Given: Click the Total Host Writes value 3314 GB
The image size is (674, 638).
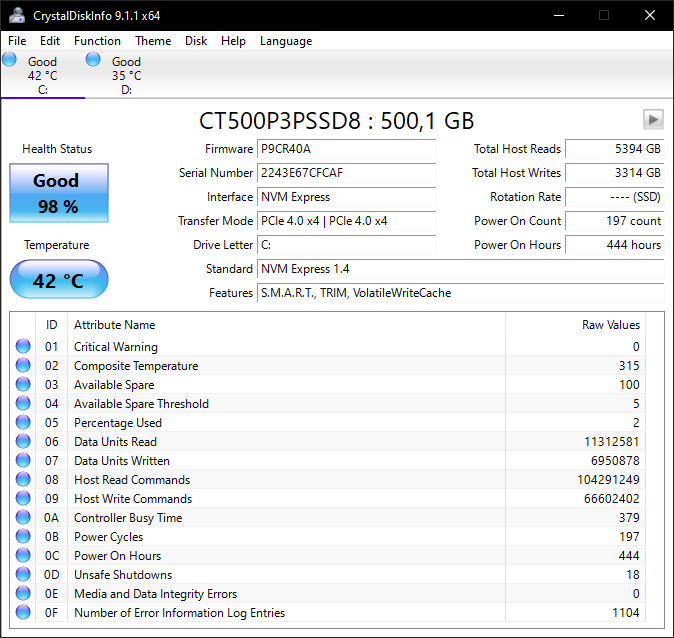Looking at the screenshot, I should pos(615,173).
